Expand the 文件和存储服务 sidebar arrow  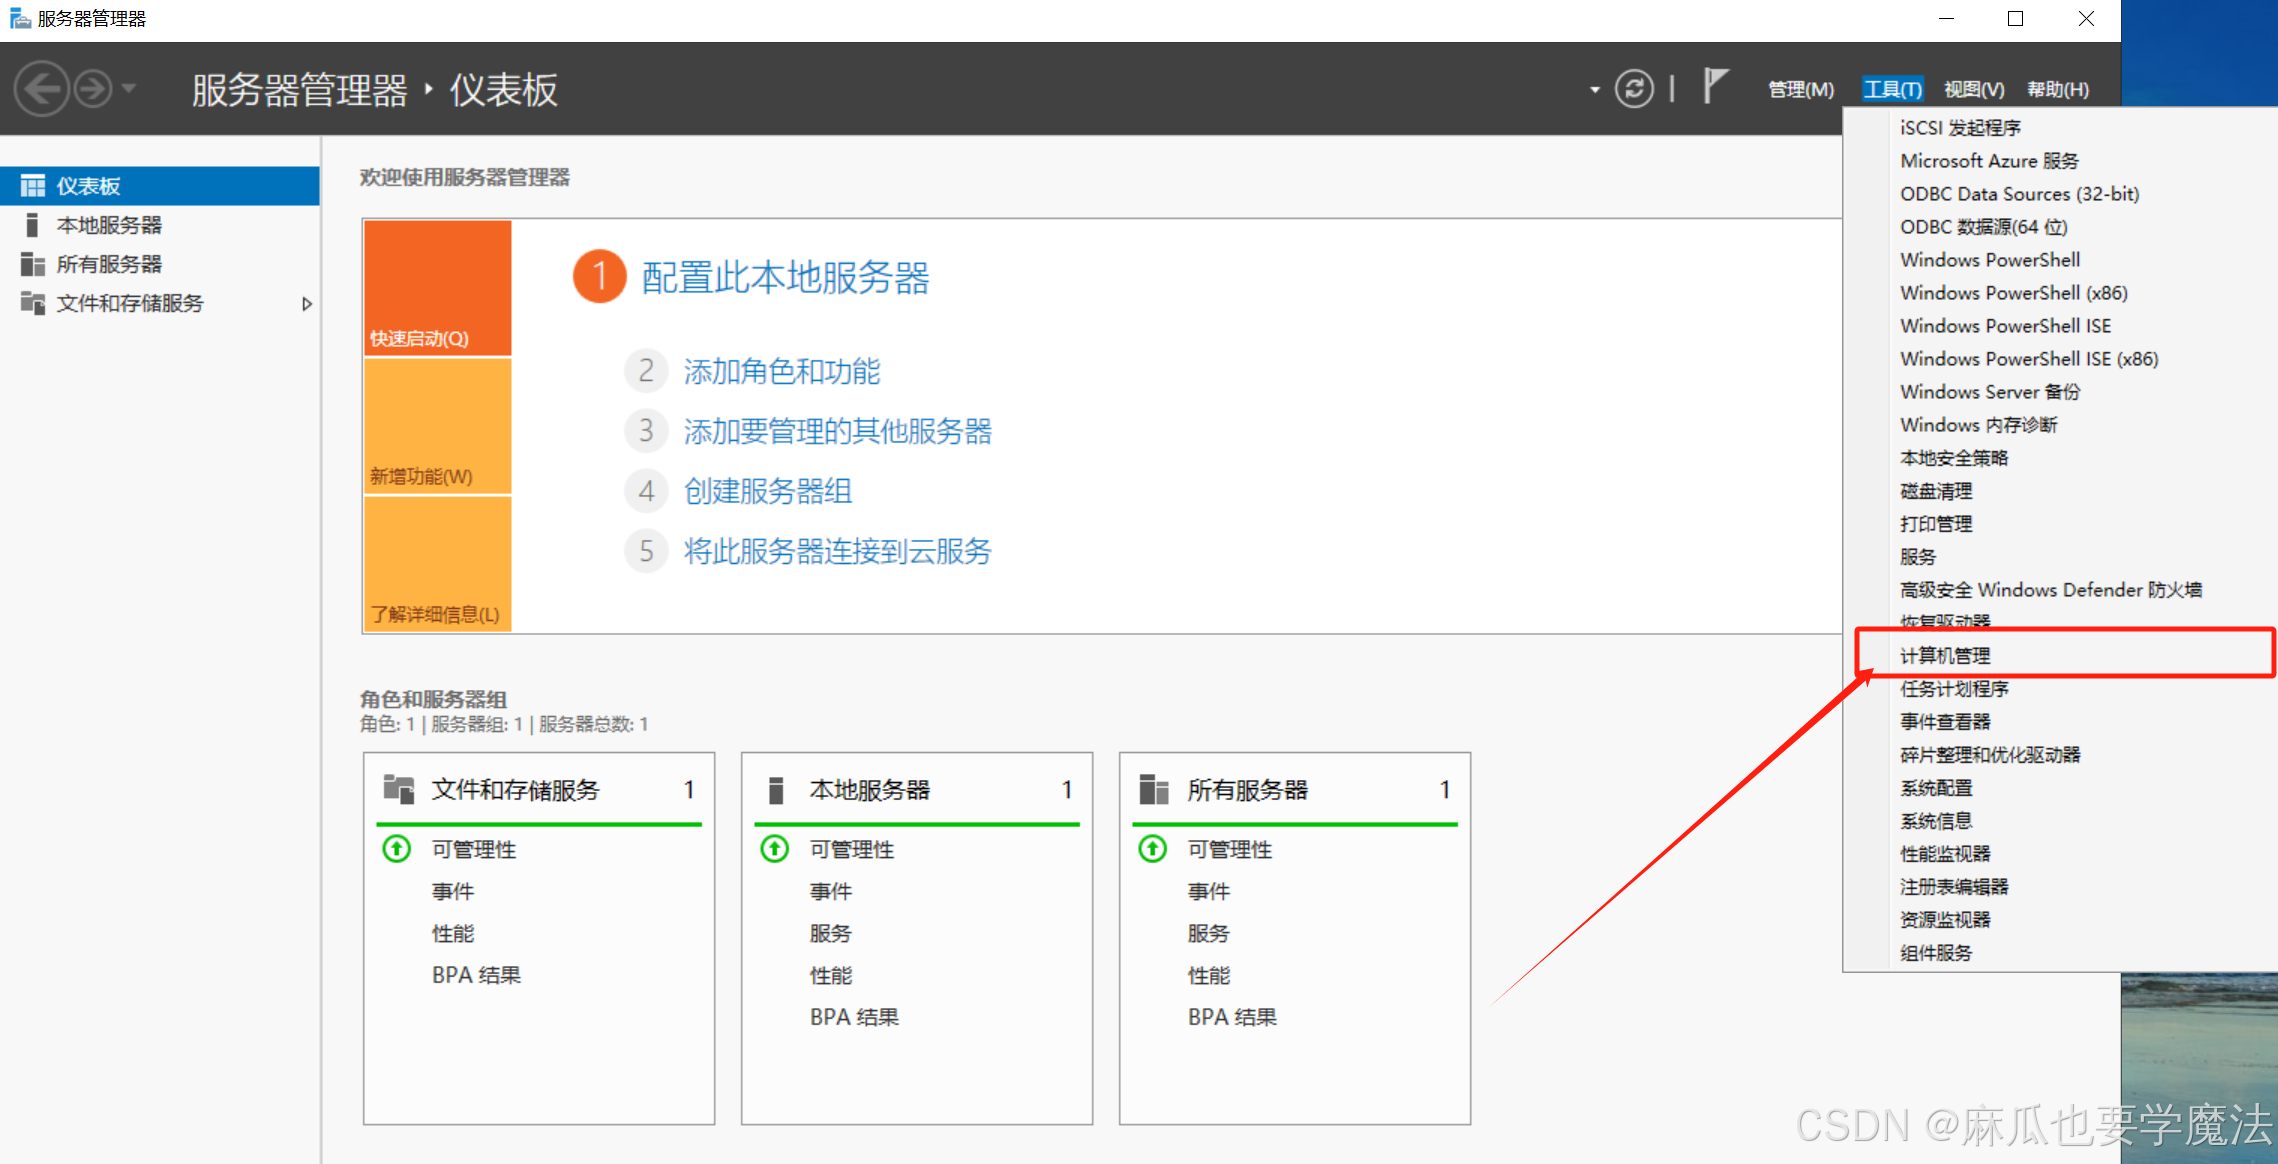(x=307, y=303)
